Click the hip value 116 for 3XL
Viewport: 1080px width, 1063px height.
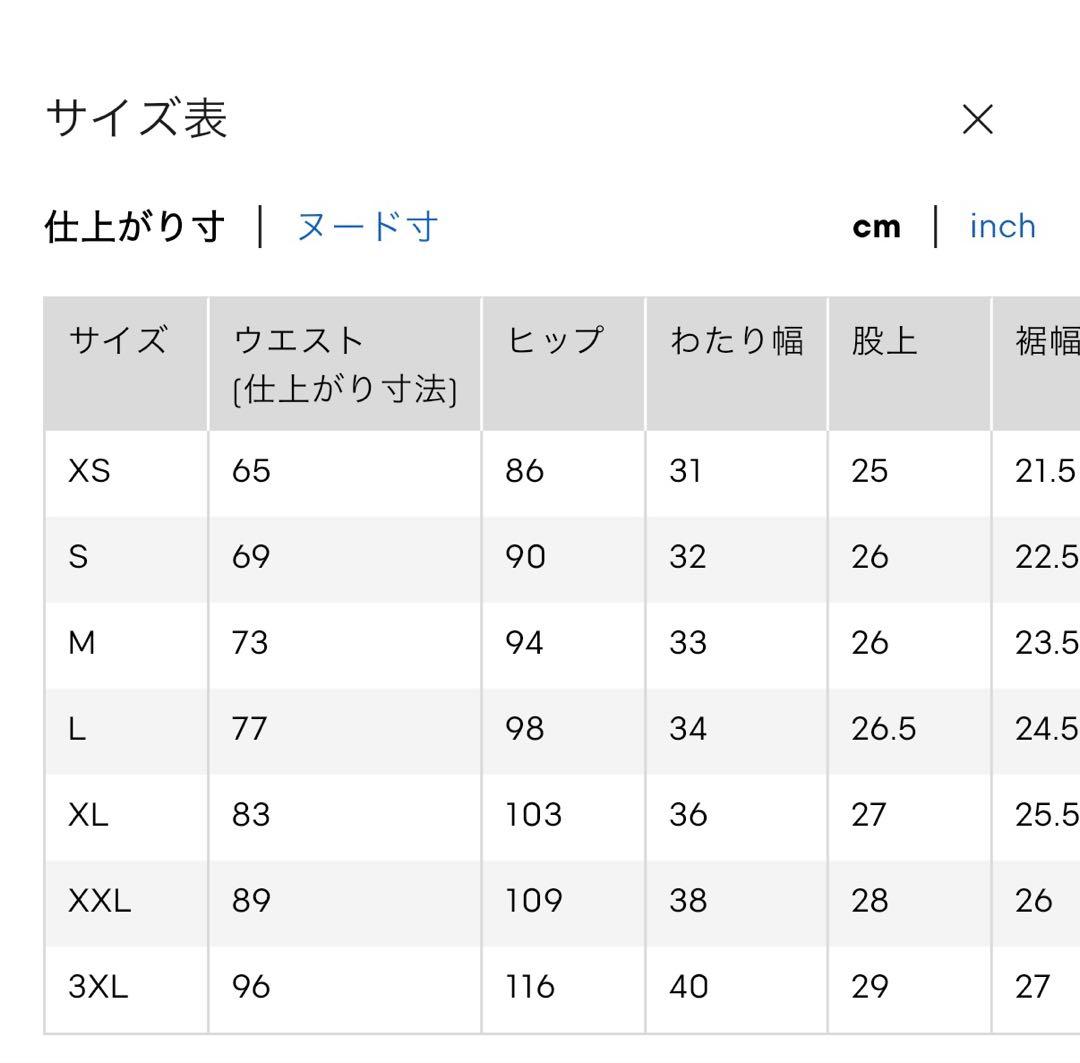click(530, 987)
